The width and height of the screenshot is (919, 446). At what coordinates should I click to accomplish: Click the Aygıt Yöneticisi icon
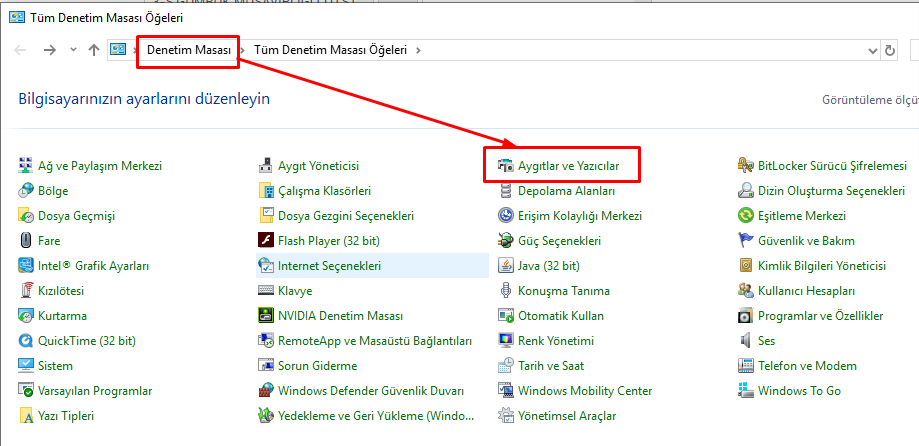(266, 166)
